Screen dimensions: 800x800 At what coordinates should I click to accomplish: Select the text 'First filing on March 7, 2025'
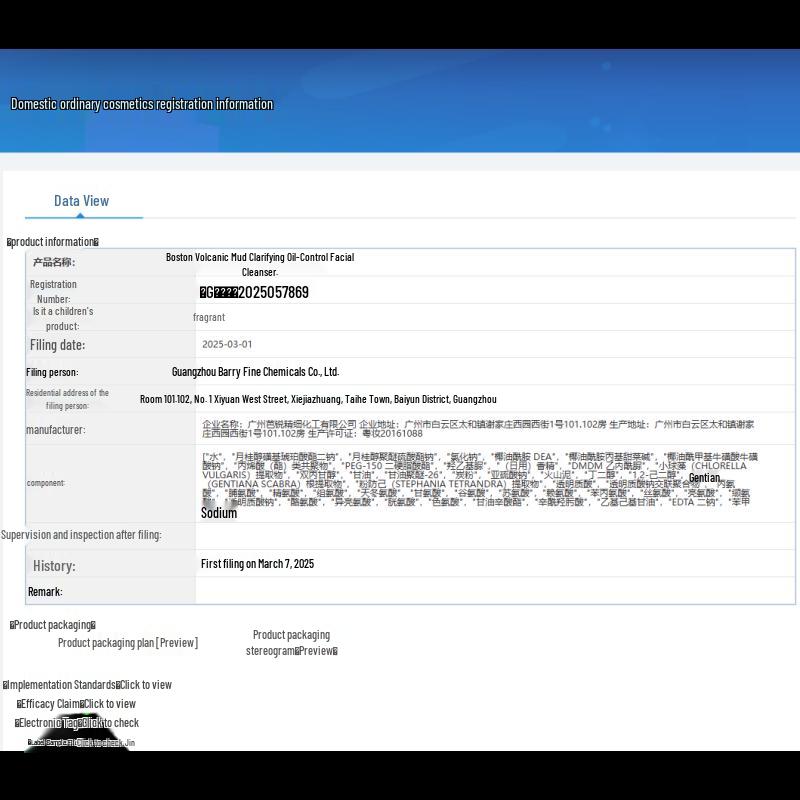(x=258, y=564)
